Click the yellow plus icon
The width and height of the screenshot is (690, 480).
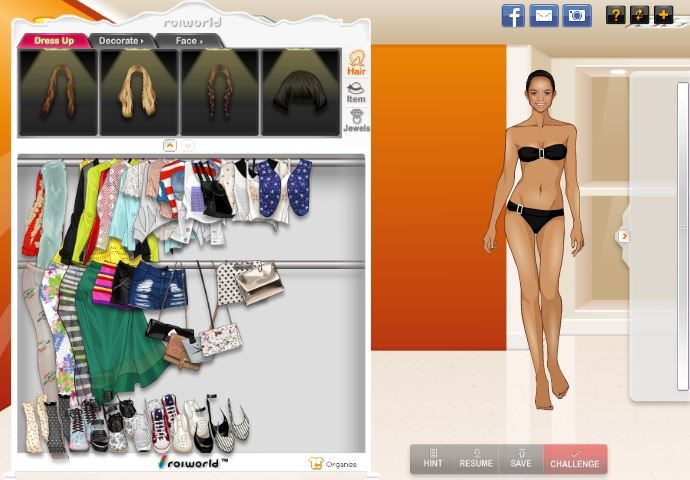point(664,15)
